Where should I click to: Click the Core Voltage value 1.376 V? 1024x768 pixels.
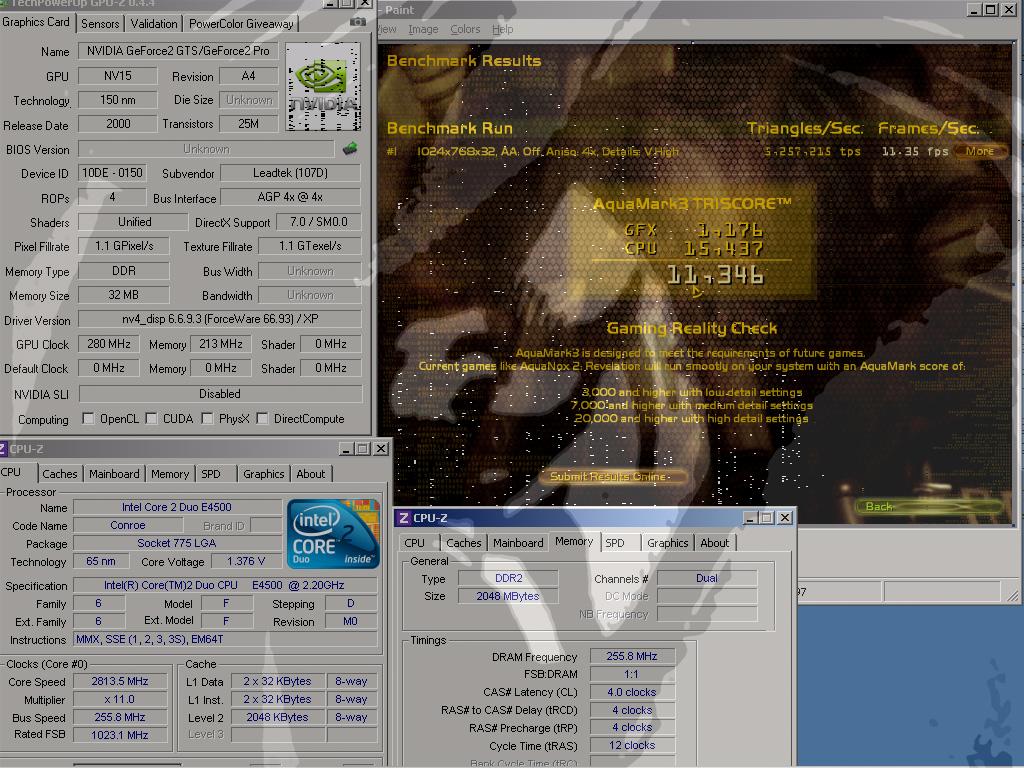tap(246, 562)
